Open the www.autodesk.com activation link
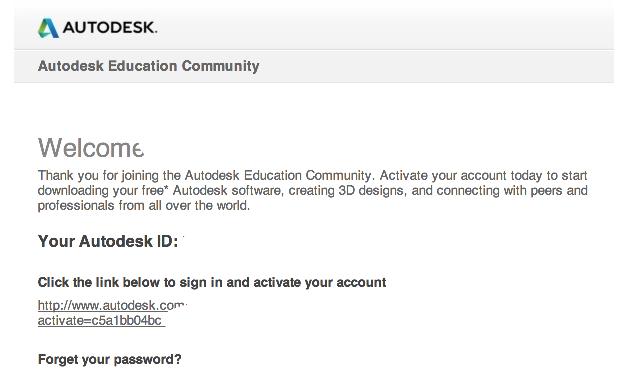619x372 pixels. pos(111,305)
